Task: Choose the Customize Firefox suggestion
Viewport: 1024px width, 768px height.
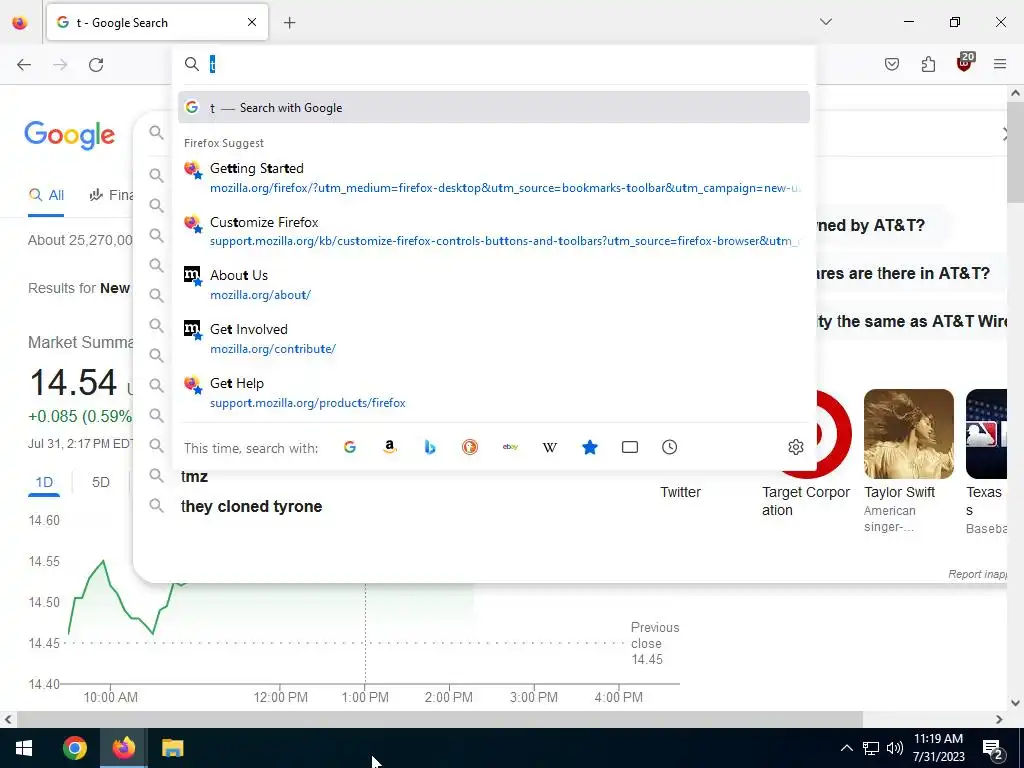Action: coord(494,231)
